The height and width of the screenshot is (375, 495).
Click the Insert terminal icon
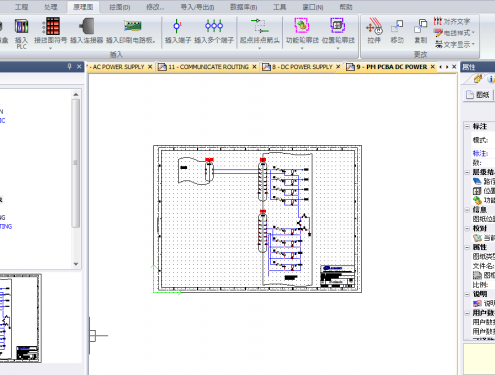(x=177, y=26)
